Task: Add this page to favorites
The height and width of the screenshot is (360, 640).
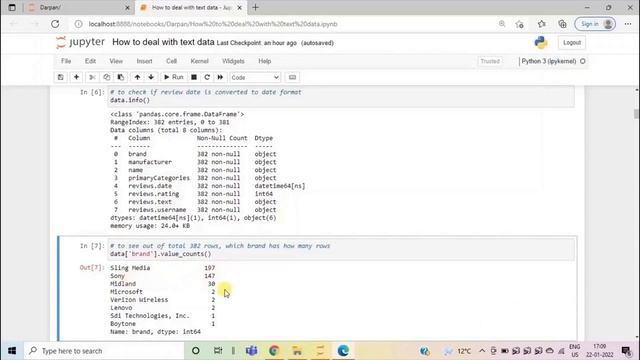Action: click(x=520, y=24)
